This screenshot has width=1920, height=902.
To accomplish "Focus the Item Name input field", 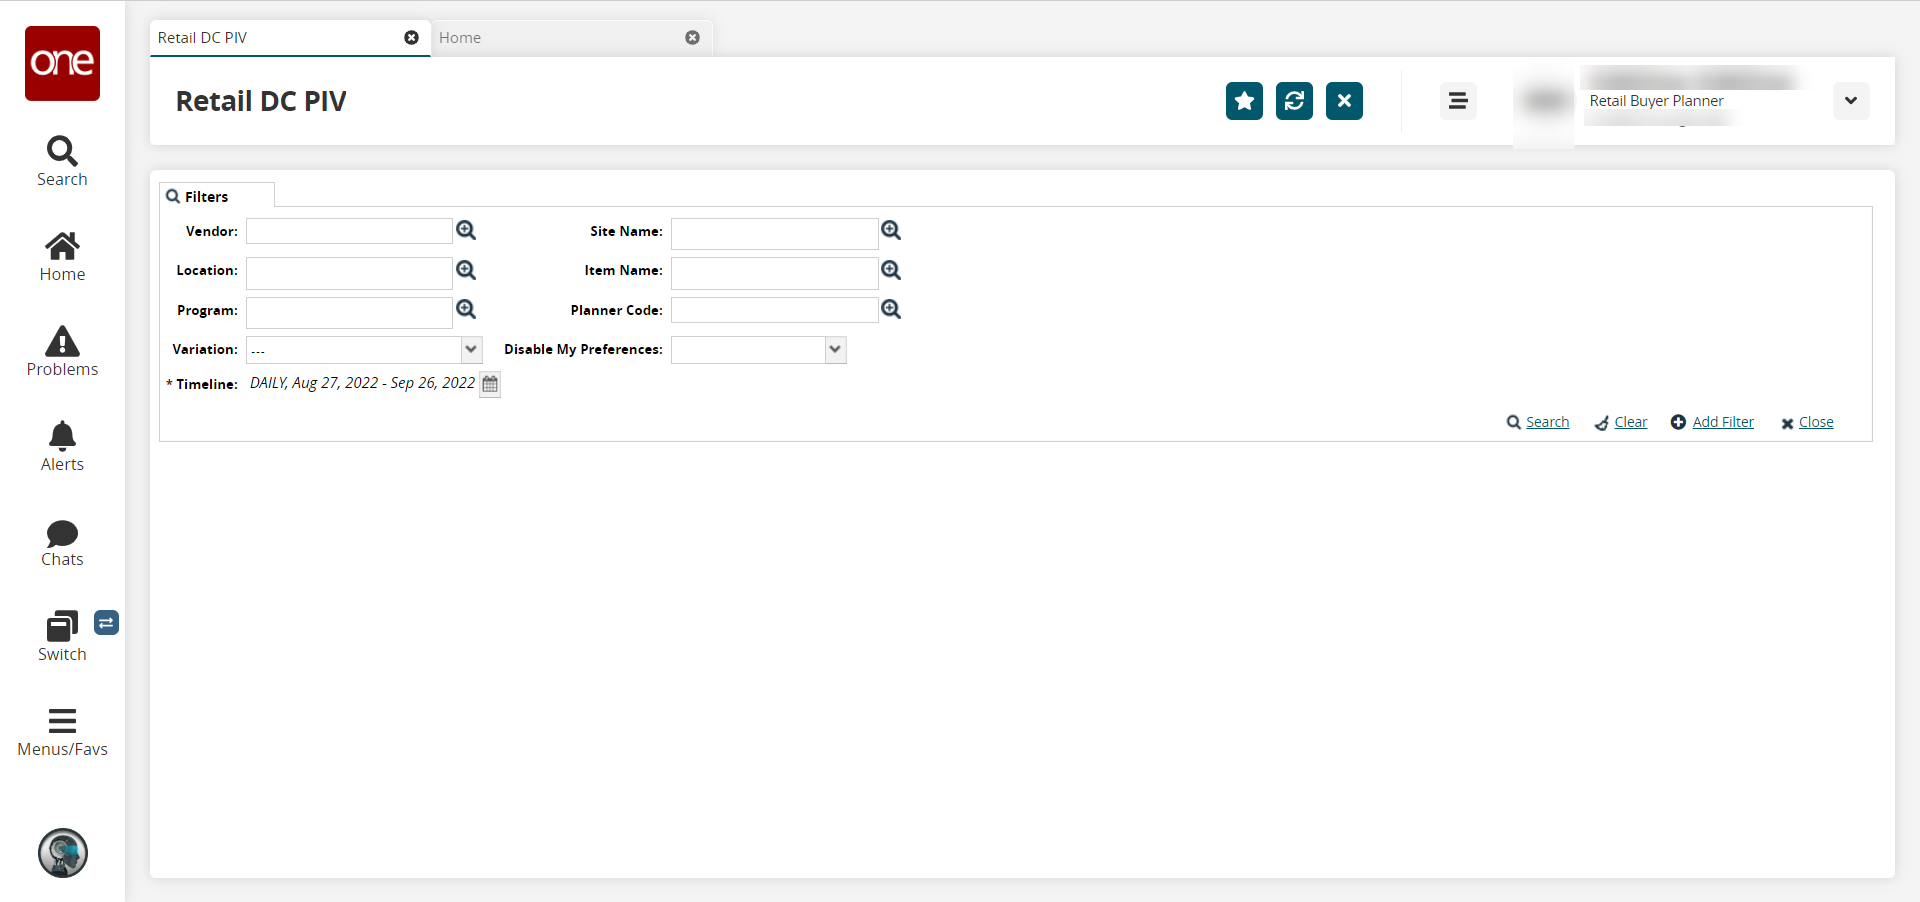I will click(x=774, y=273).
